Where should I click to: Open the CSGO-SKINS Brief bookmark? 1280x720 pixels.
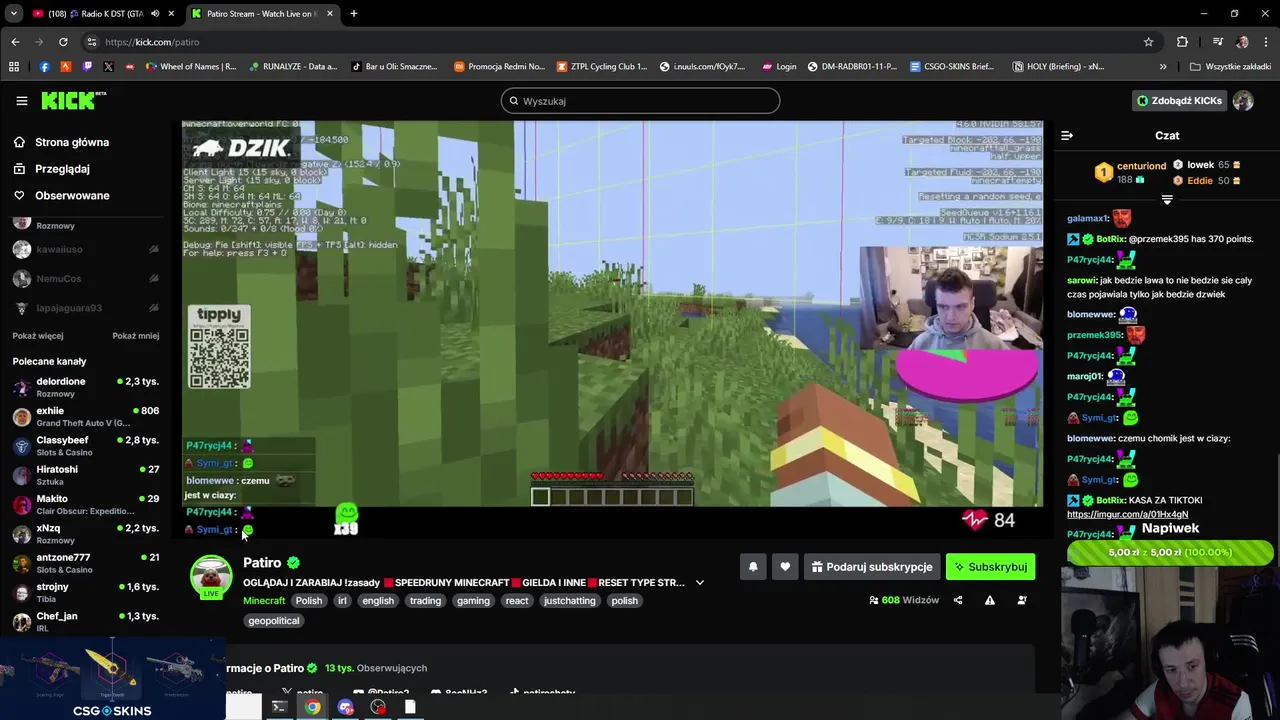pos(951,67)
